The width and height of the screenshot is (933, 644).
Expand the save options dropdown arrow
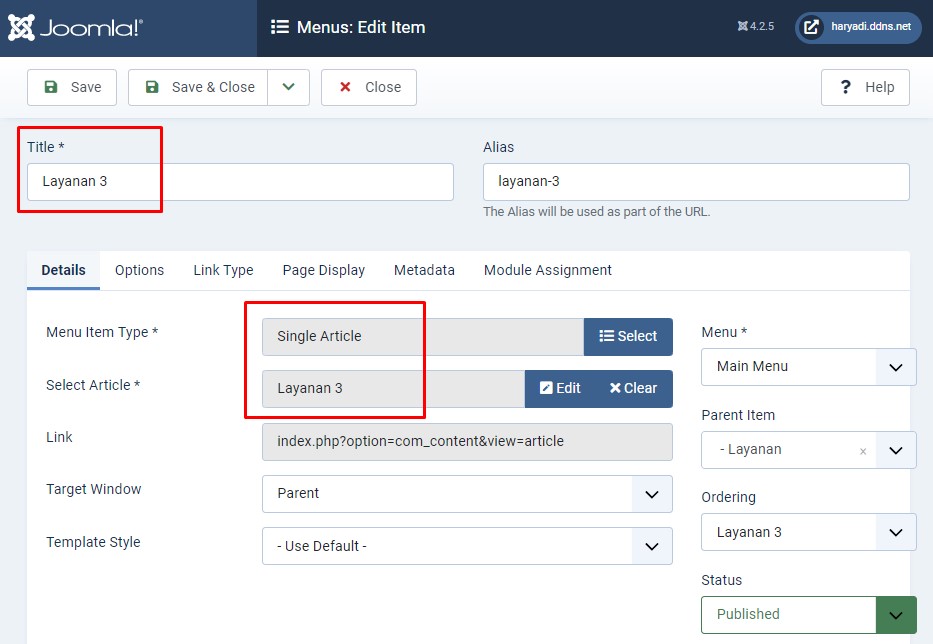click(288, 87)
